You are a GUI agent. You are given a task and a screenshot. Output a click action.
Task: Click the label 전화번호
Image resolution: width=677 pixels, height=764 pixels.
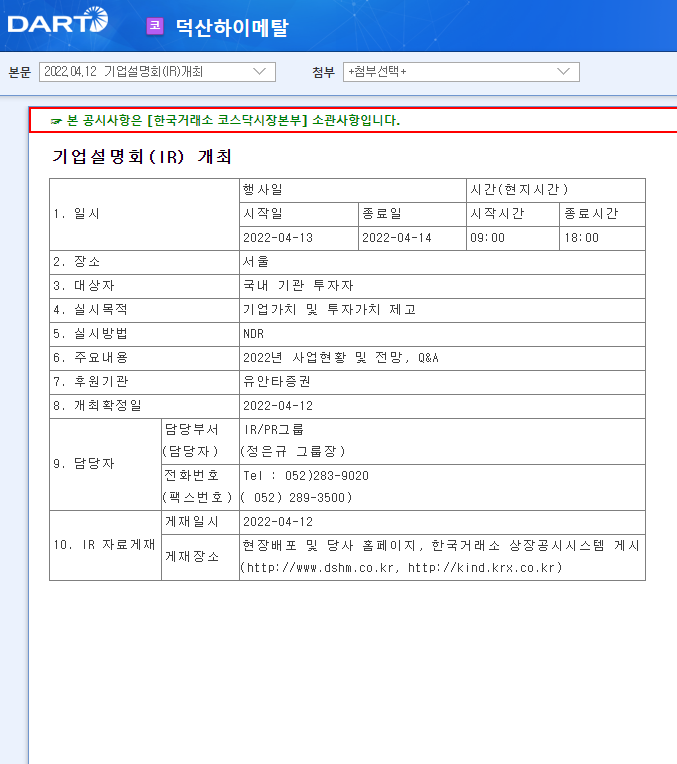click(192, 476)
